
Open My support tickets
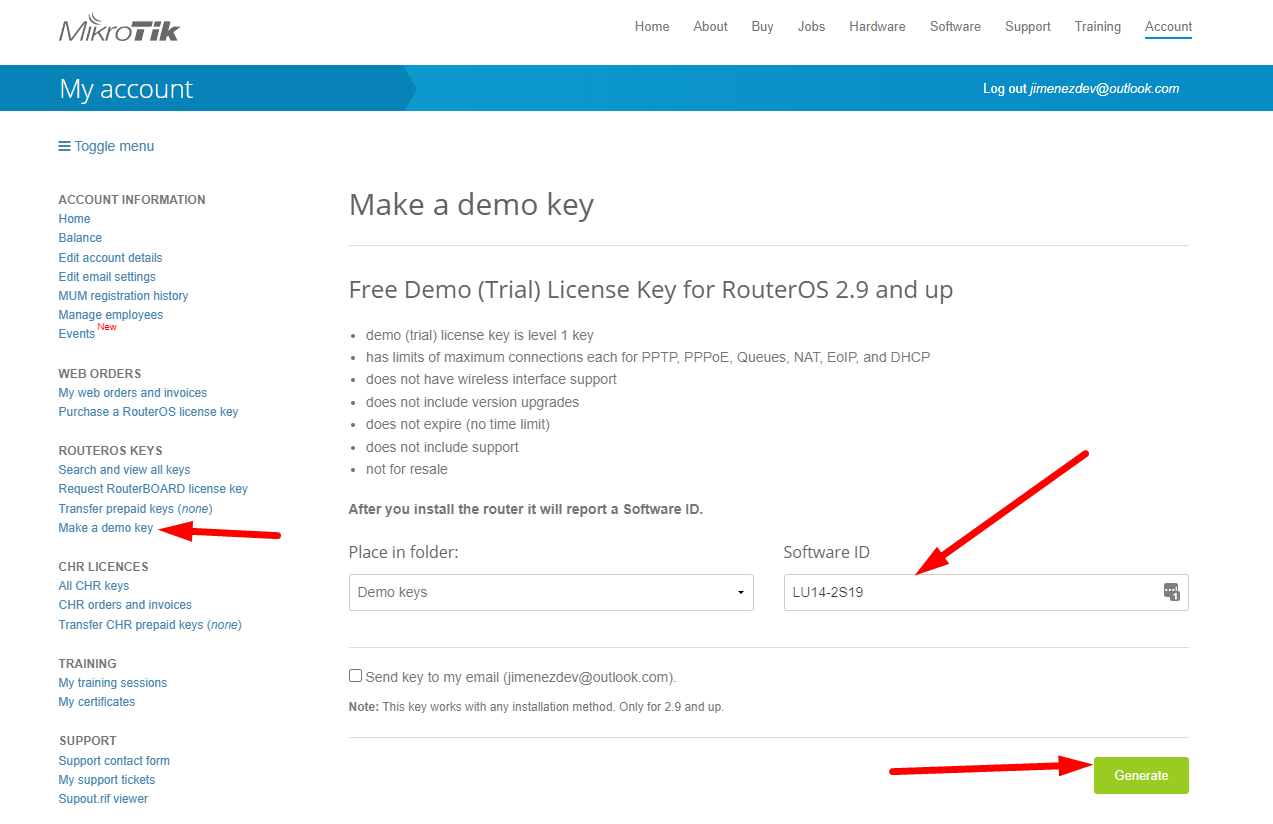pyautogui.click(x=106, y=779)
